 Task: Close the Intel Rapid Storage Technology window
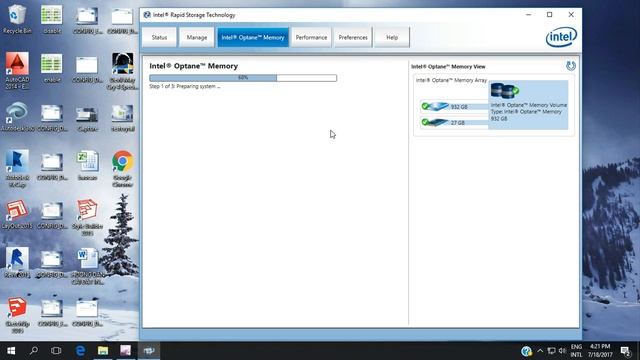click(x=571, y=15)
